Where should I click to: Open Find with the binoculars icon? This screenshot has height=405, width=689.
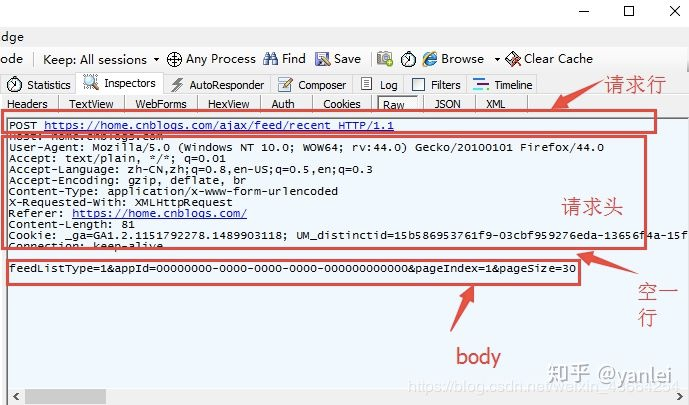pyautogui.click(x=270, y=59)
